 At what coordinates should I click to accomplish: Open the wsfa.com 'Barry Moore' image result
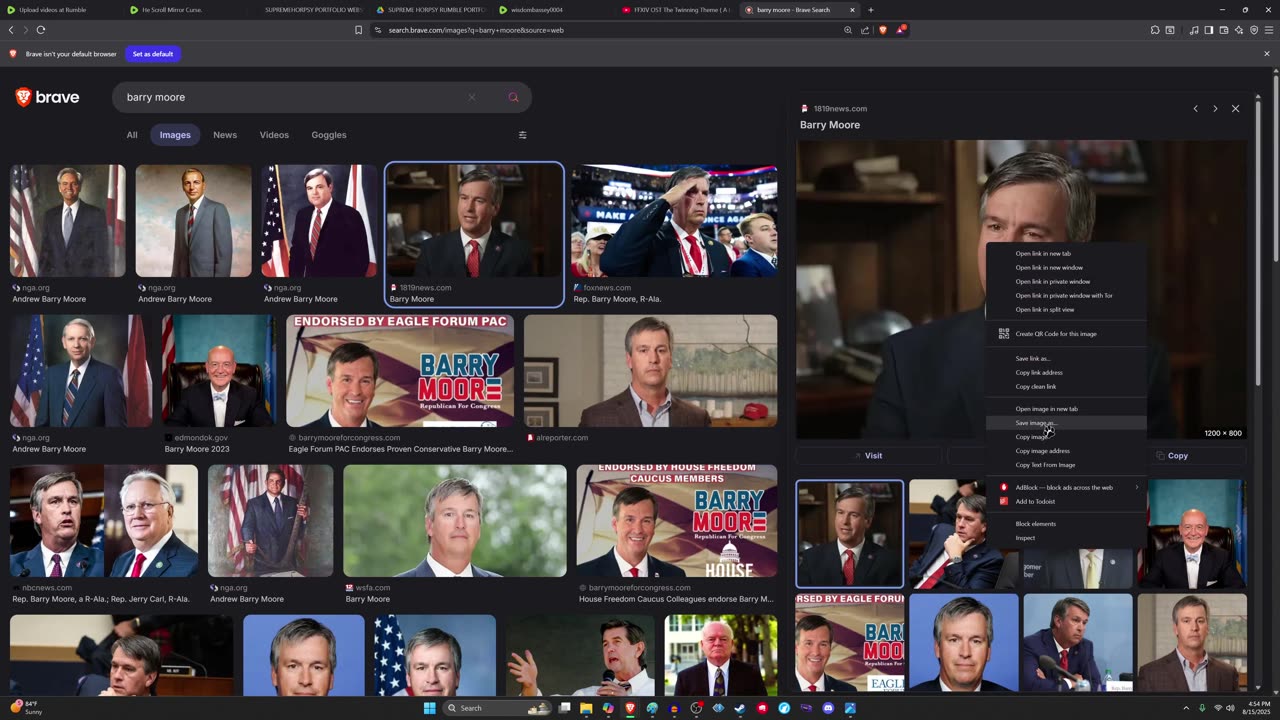pos(455,521)
